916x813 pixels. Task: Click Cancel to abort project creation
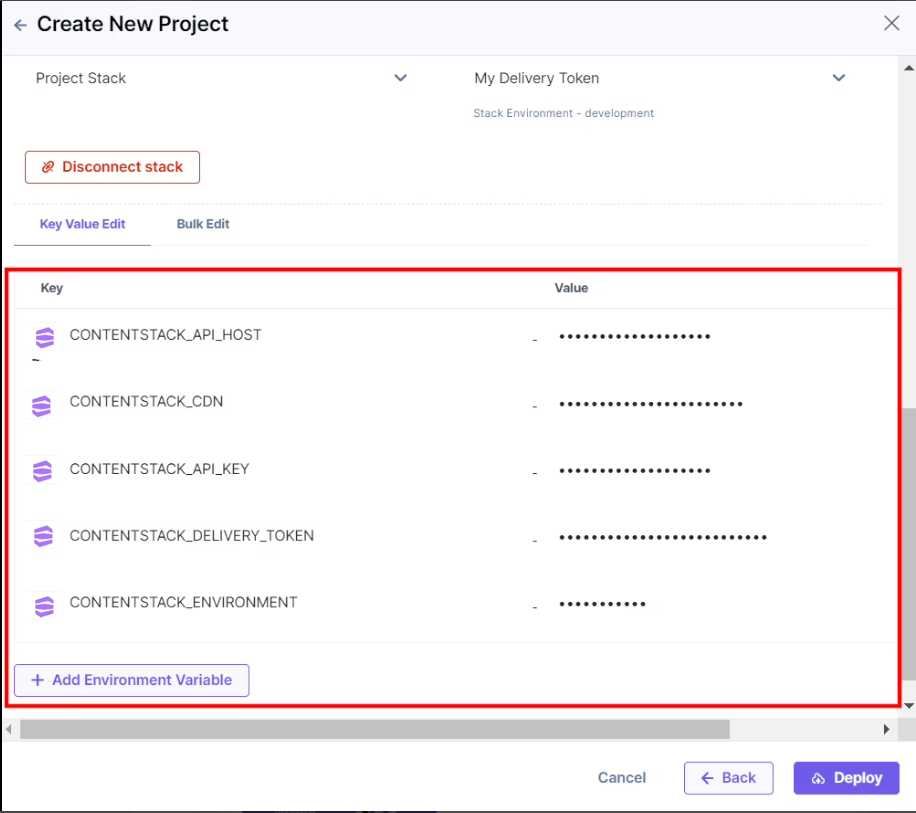622,778
